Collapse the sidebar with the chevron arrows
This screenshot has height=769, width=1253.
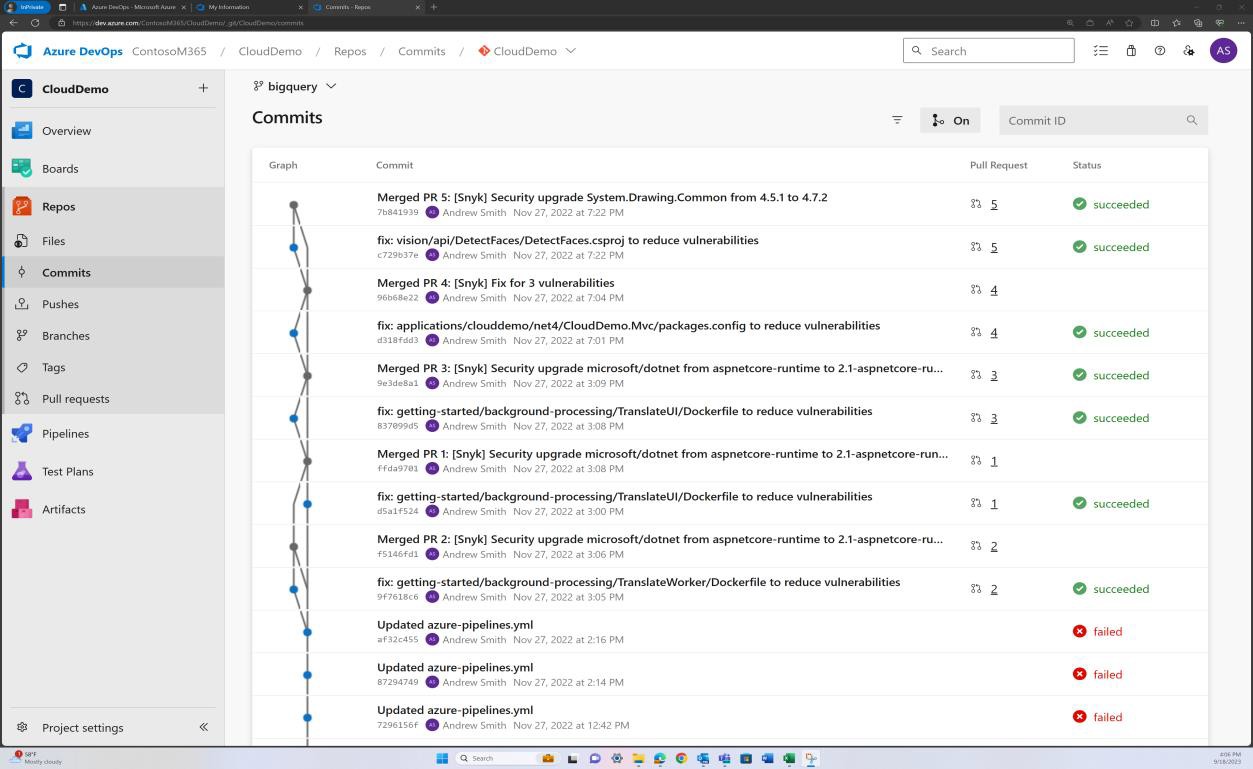[x=203, y=727]
